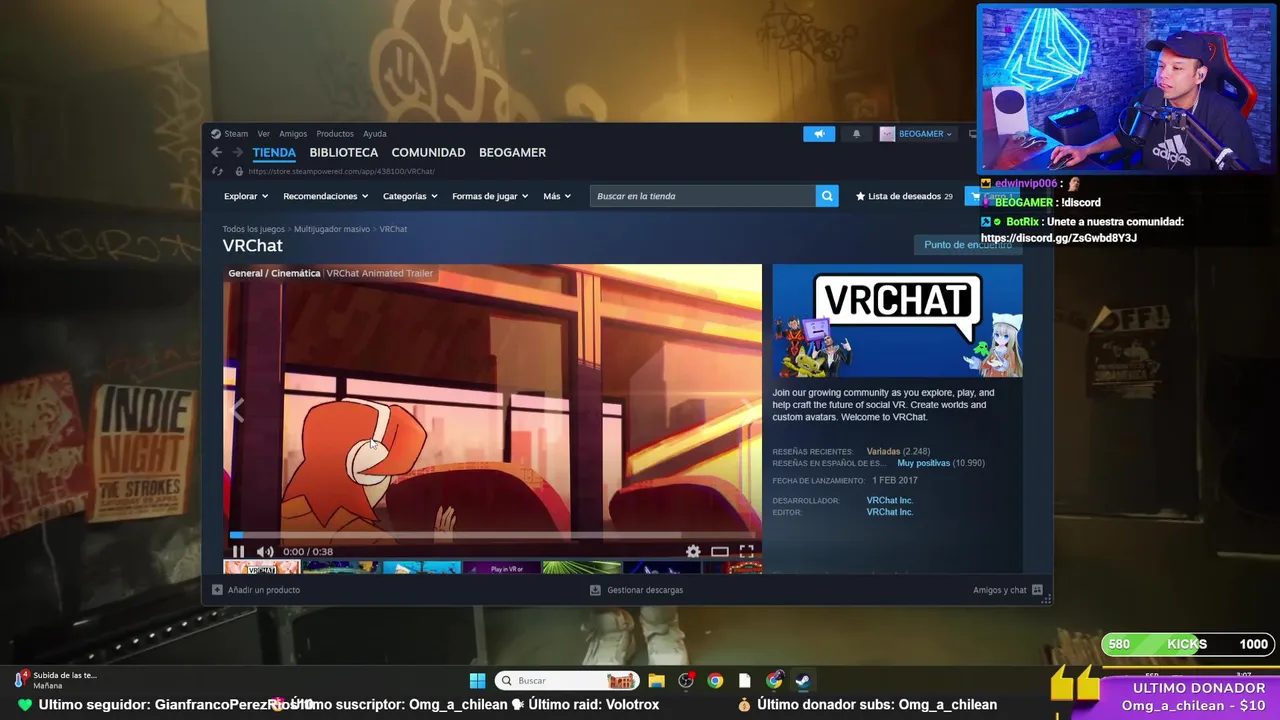The image size is (1280, 720).
Task: Click the VRChat breadcrumb link
Action: [393, 229]
